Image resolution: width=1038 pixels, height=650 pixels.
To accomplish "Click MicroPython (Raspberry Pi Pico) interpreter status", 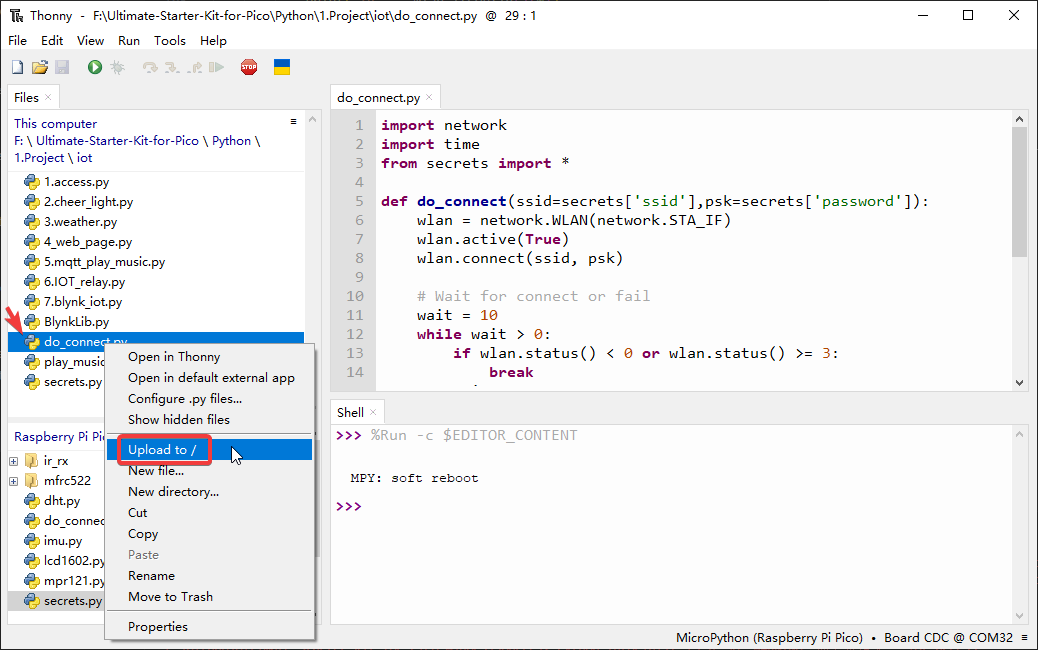I will pos(769,638).
